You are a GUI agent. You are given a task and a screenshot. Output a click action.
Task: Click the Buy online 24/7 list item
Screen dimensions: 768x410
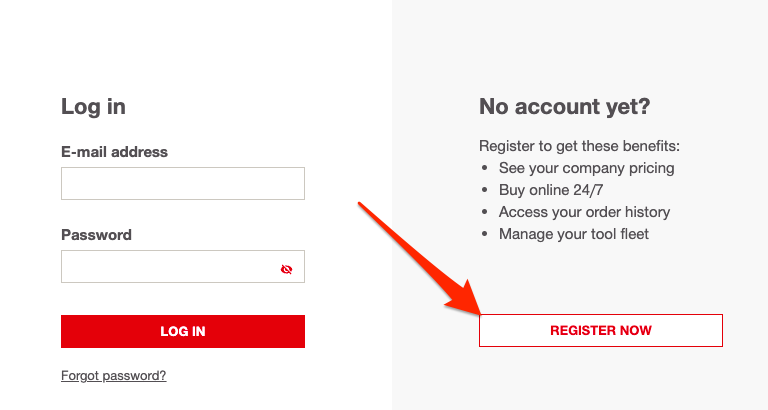(x=551, y=190)
